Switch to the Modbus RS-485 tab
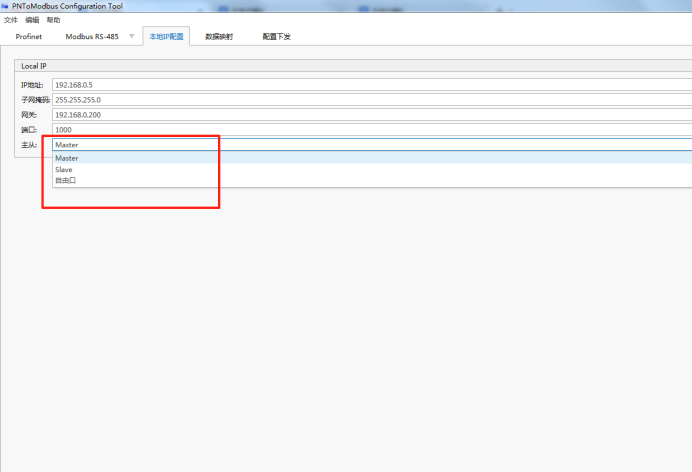The image size is (692, 472). pyautogui.click(x=92, y=37)
